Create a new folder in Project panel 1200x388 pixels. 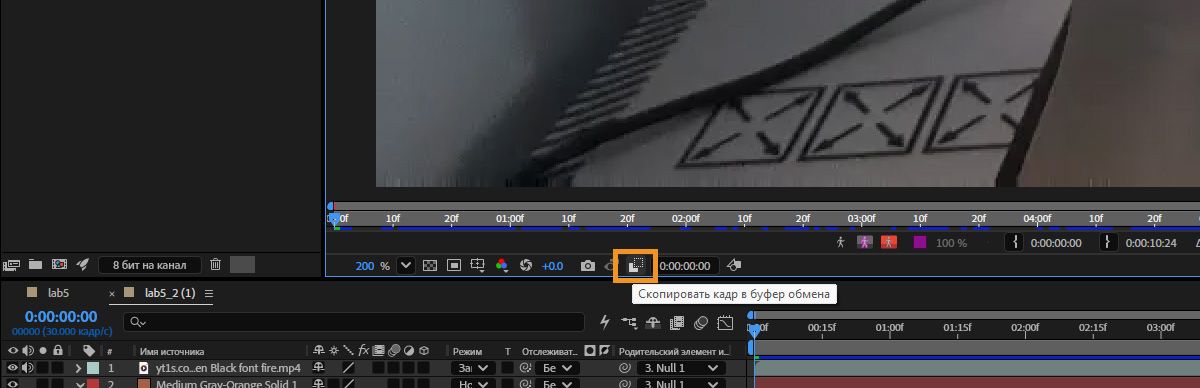click(35, 265)
